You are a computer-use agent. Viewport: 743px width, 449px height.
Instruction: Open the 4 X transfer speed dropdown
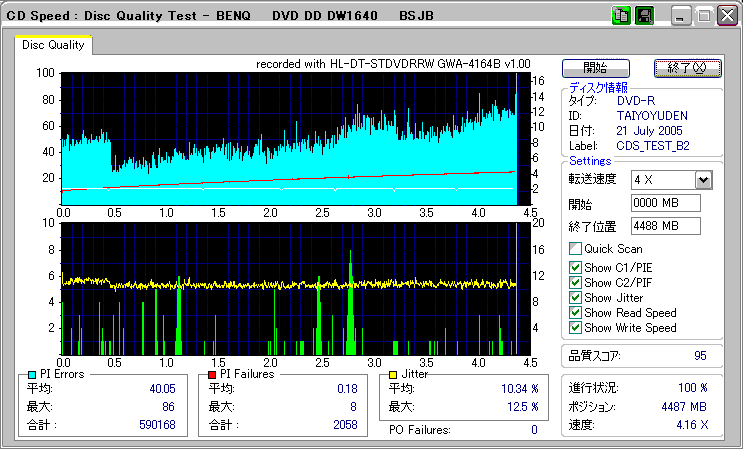(x=703, y=179)
